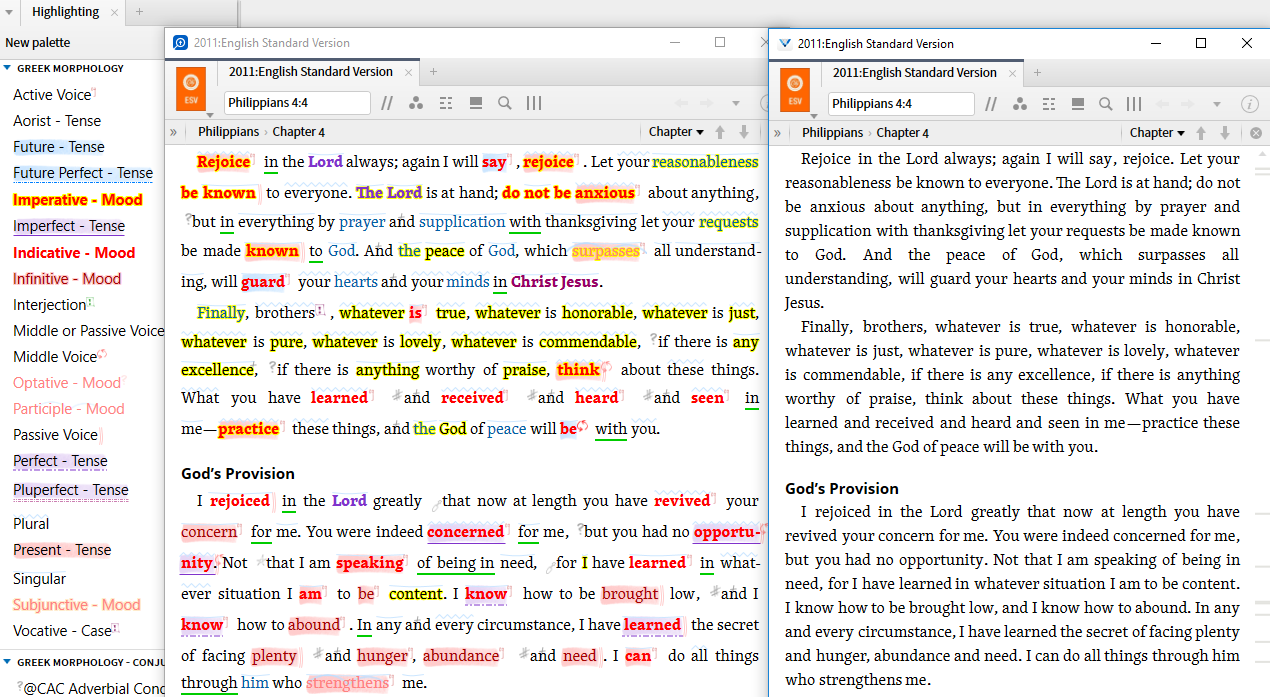Screen dimensions: 1270x697
Task: Go to next chapter arrow in right window
Action: [1225, 133]
